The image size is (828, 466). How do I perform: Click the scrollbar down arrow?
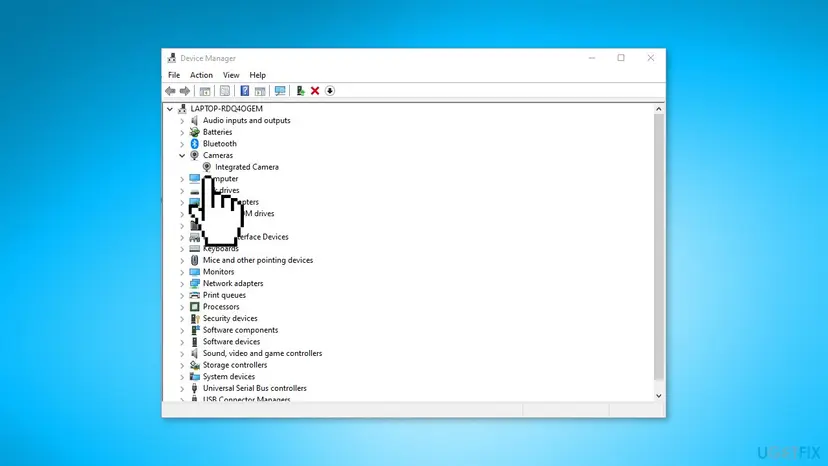(x=658, y=396)
